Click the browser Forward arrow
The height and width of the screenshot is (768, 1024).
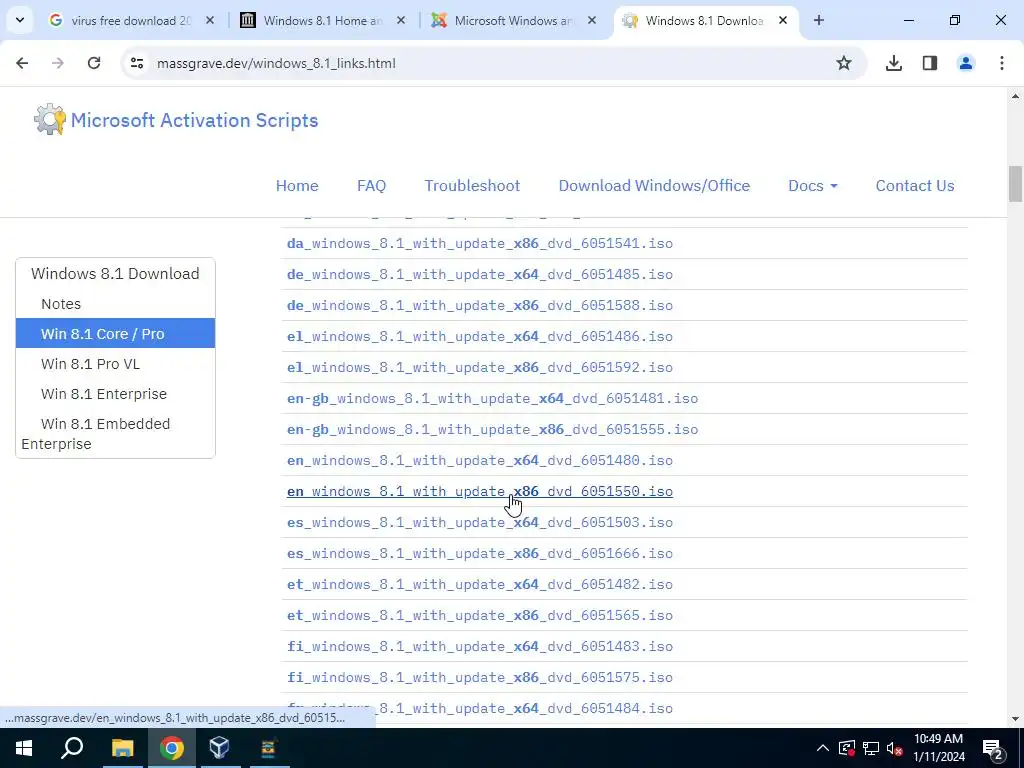click(58, 63)
